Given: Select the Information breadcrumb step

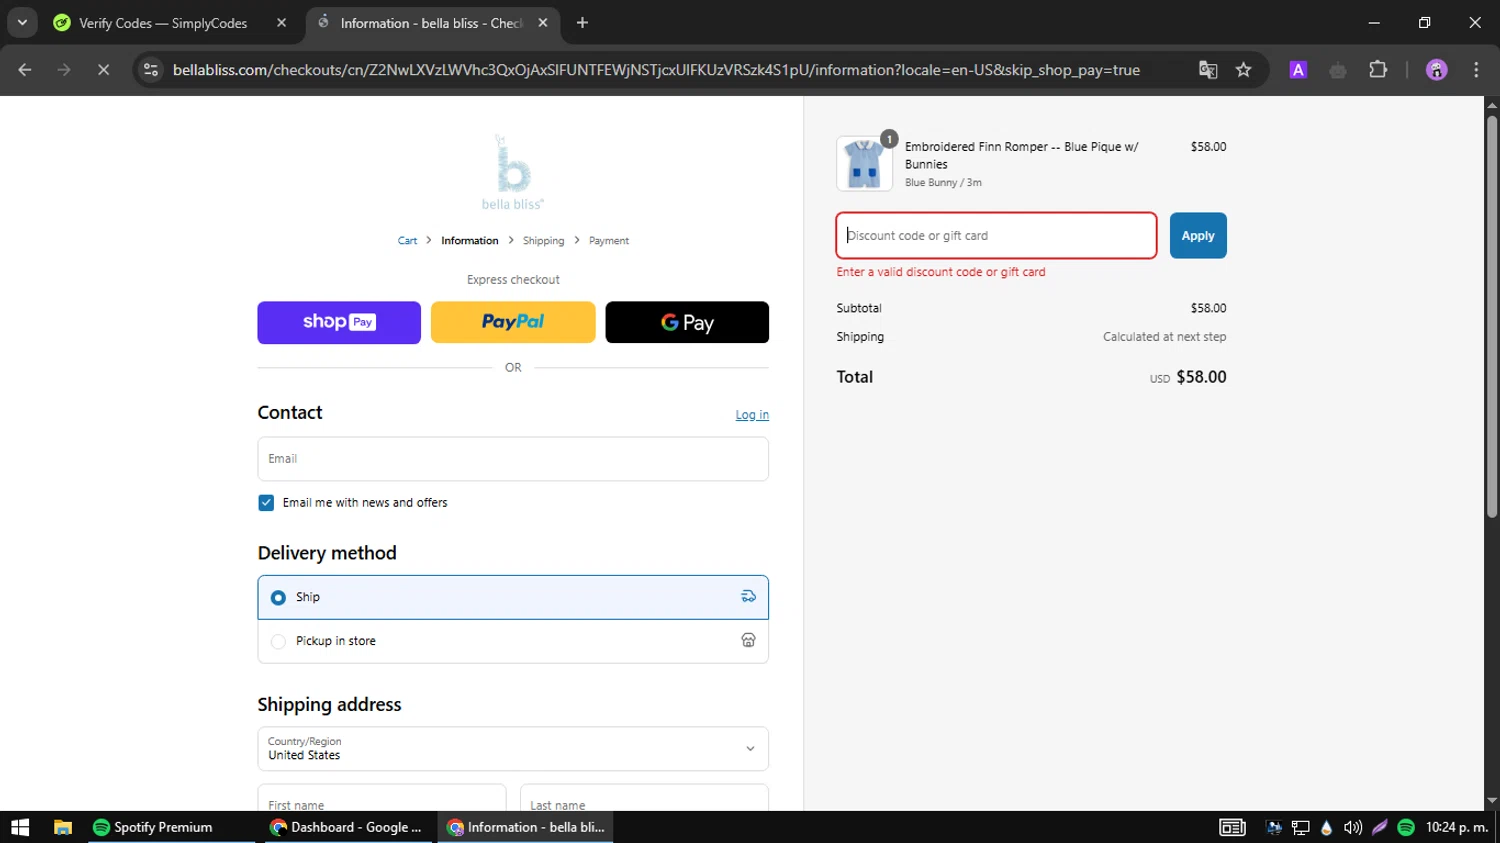Looking at the screenshot, I should 469,241.
